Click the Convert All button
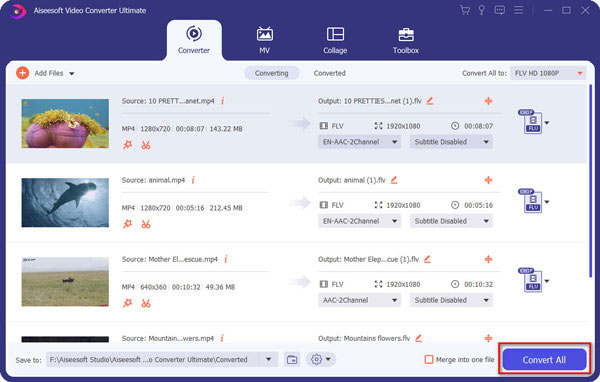The width and height of the screenshot is (600, 382). 544,359
